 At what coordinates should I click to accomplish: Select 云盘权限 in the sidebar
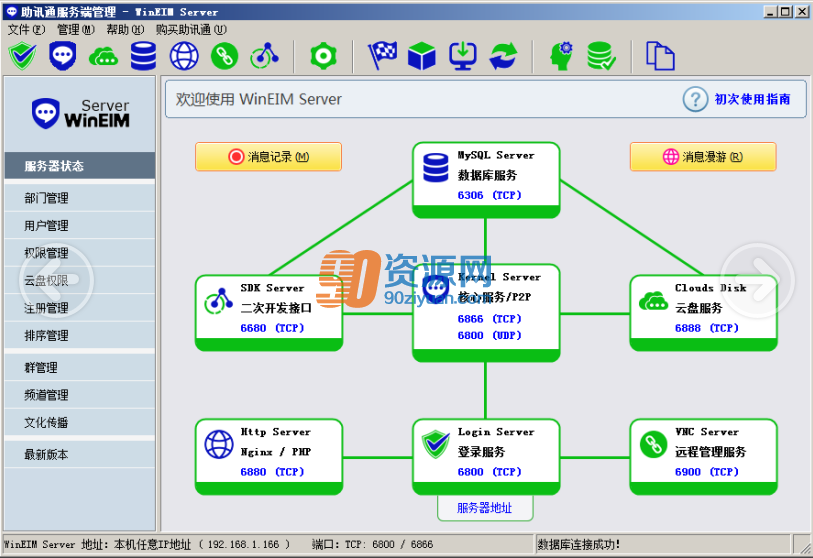tap(80, 280)
